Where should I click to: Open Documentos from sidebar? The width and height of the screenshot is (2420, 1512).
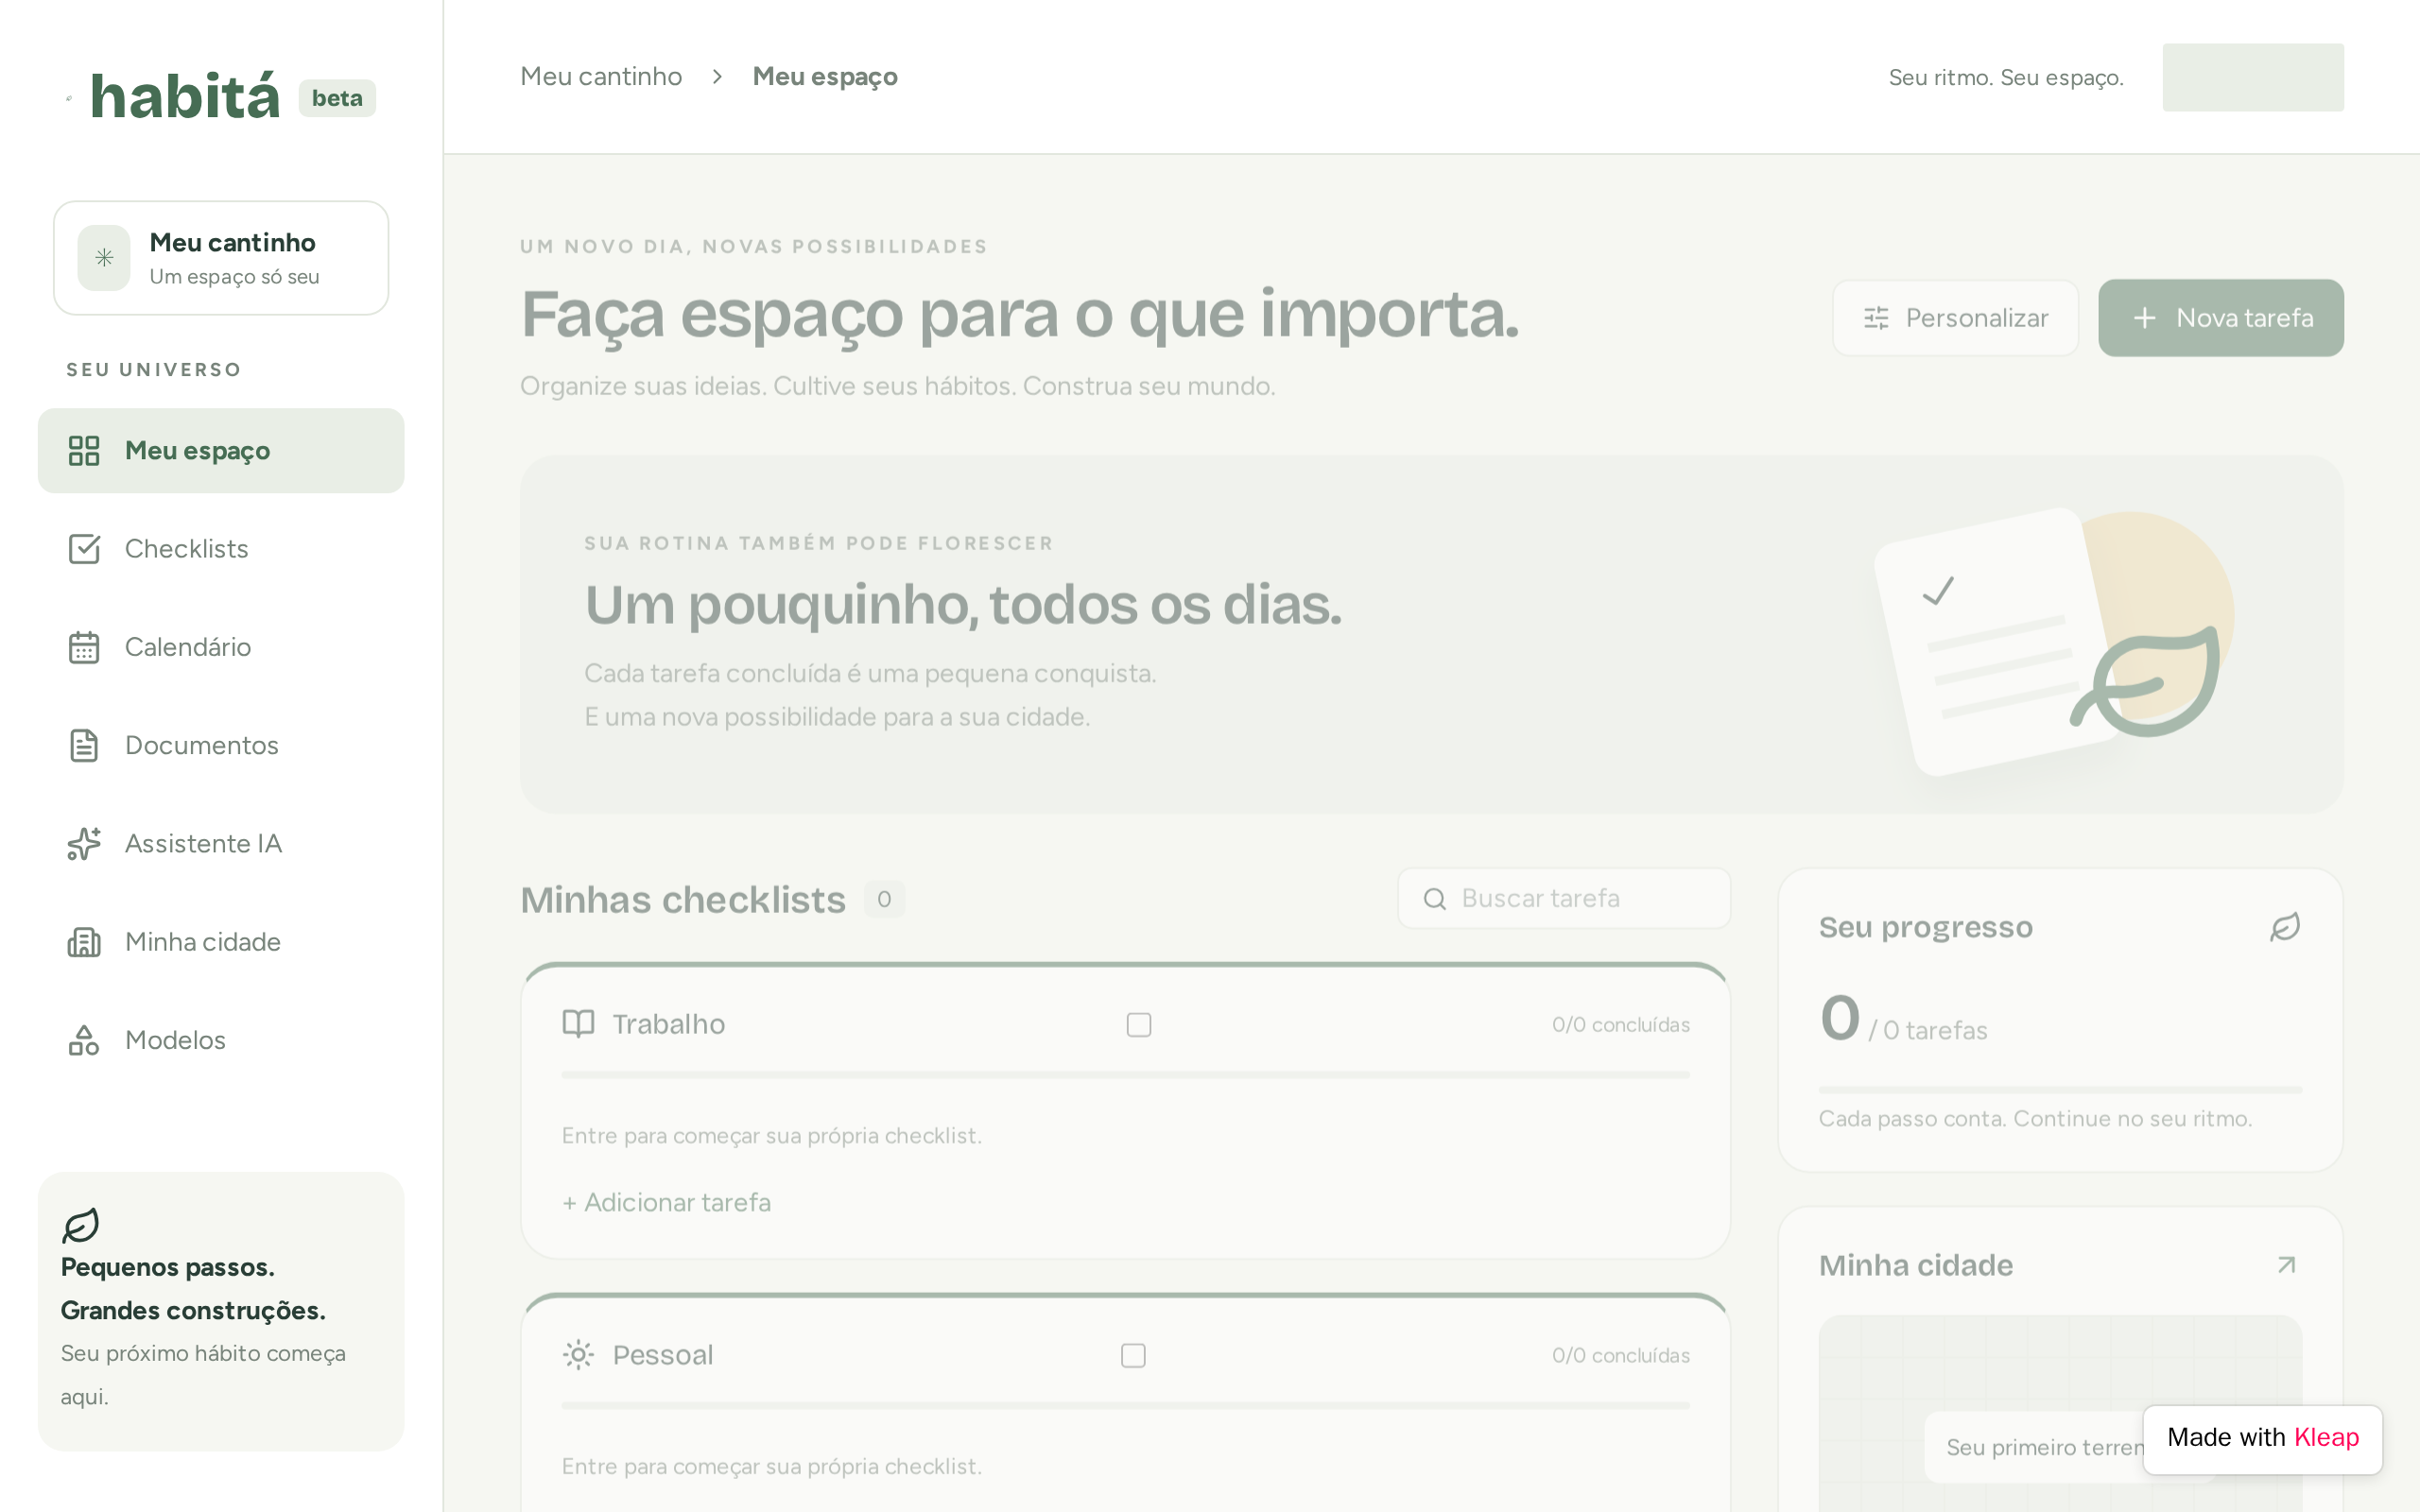221,745
